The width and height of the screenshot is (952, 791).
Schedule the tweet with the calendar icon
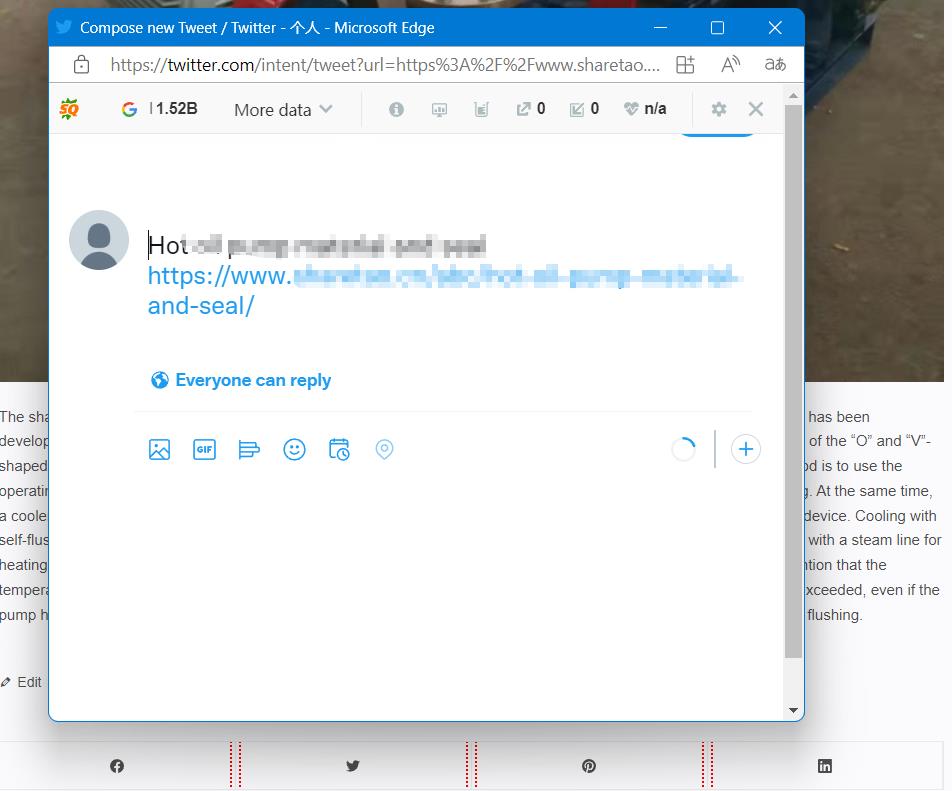tap(339, 449)
